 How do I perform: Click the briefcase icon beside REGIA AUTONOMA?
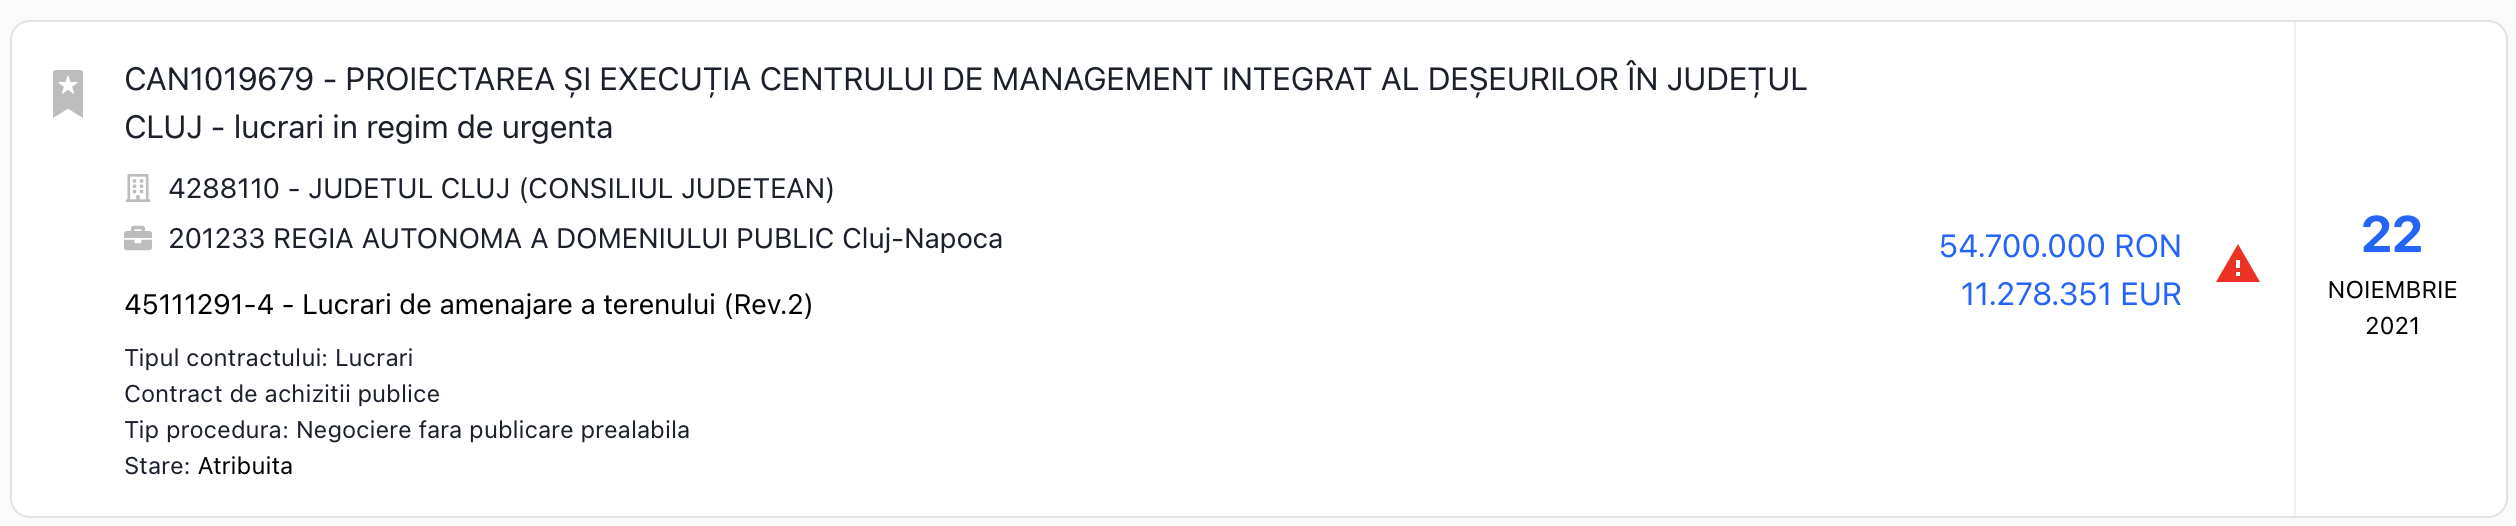coord(138,239)
